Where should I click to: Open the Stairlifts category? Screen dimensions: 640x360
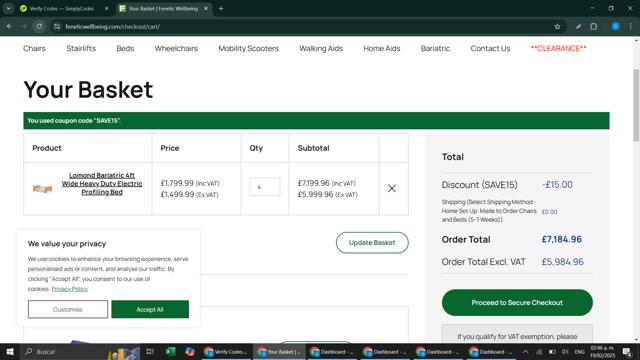click(81, 48)
